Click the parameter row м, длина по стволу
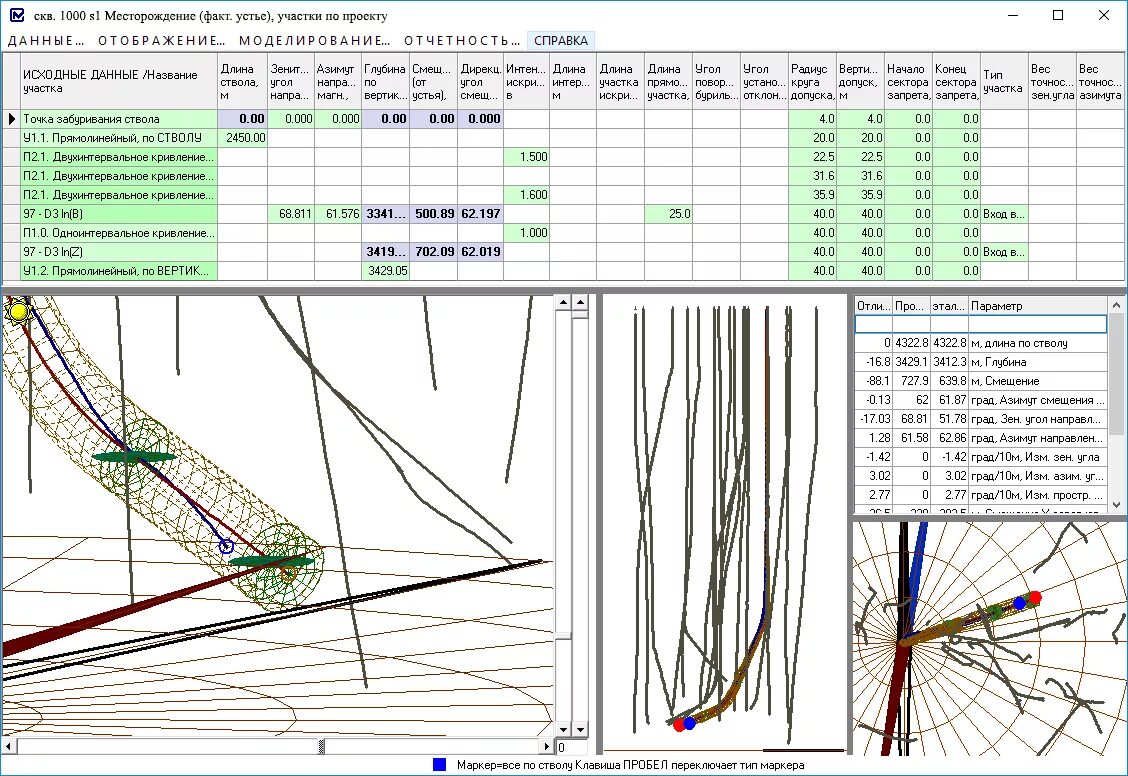The height and width of the screenshot is (776, 1128). click(981, 343)
